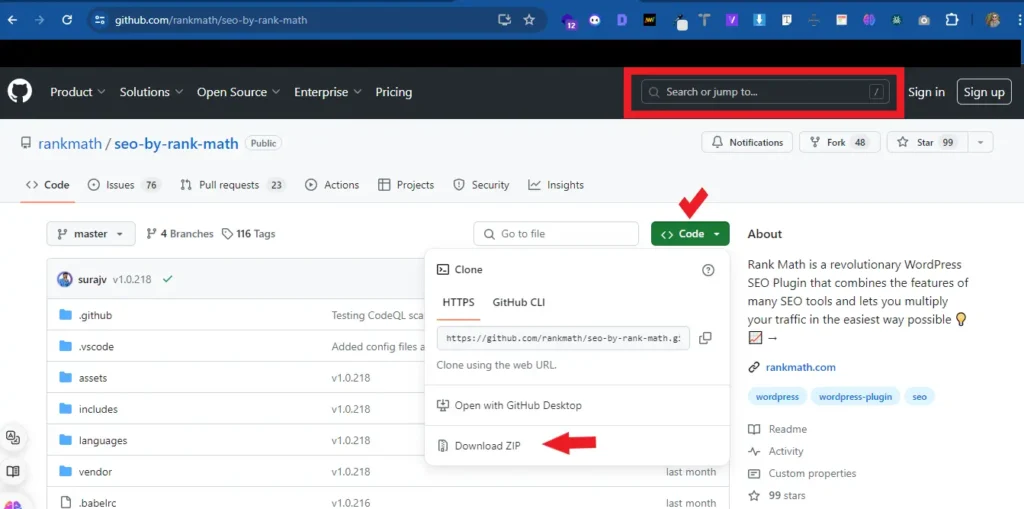Expand the Solutions menu
1024x509 pixels.
click(x=152, y=92)
